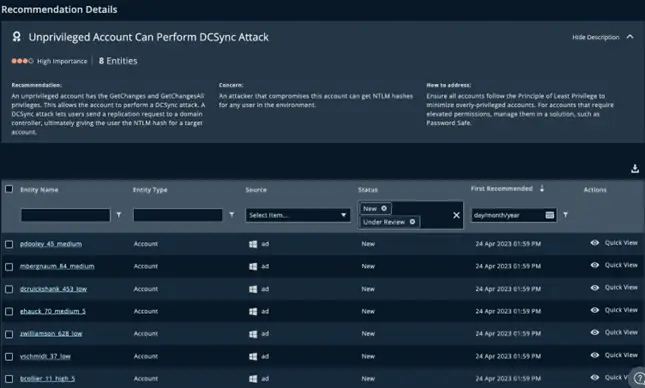Open Quick View for zwilliamson_628_low

(621, 332)
